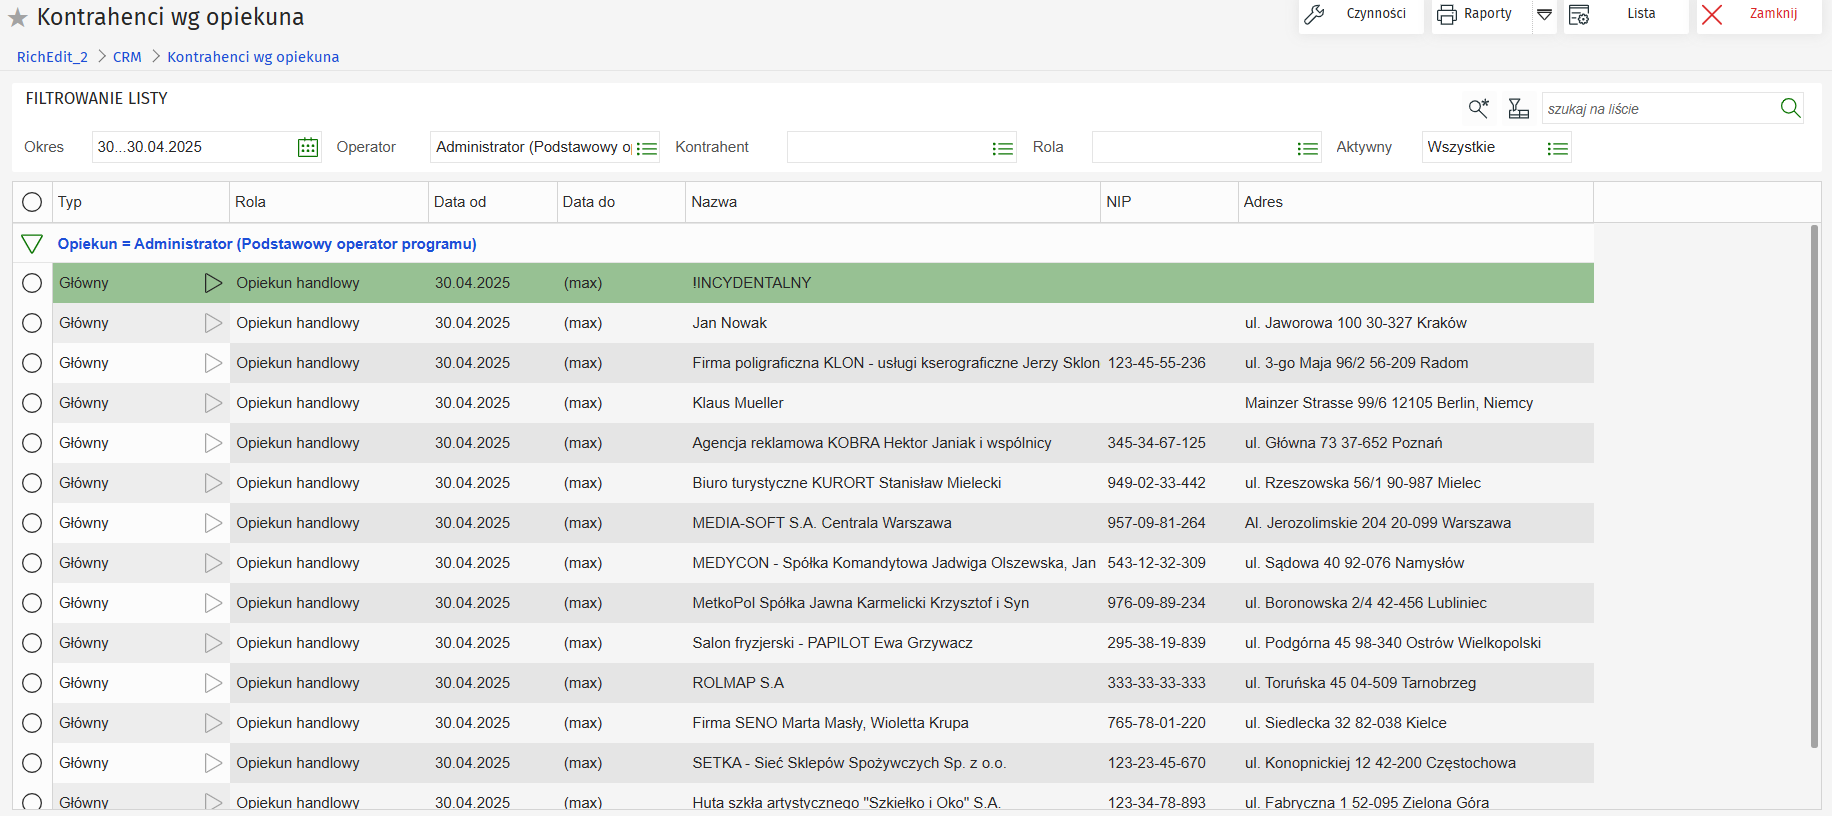
Task: Open the Operator selection list
Action: pos(647,148)
